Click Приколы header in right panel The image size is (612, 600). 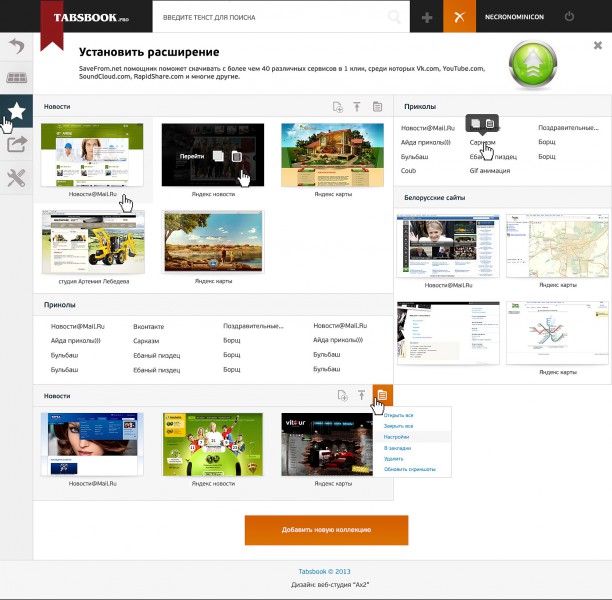[420, 107]
